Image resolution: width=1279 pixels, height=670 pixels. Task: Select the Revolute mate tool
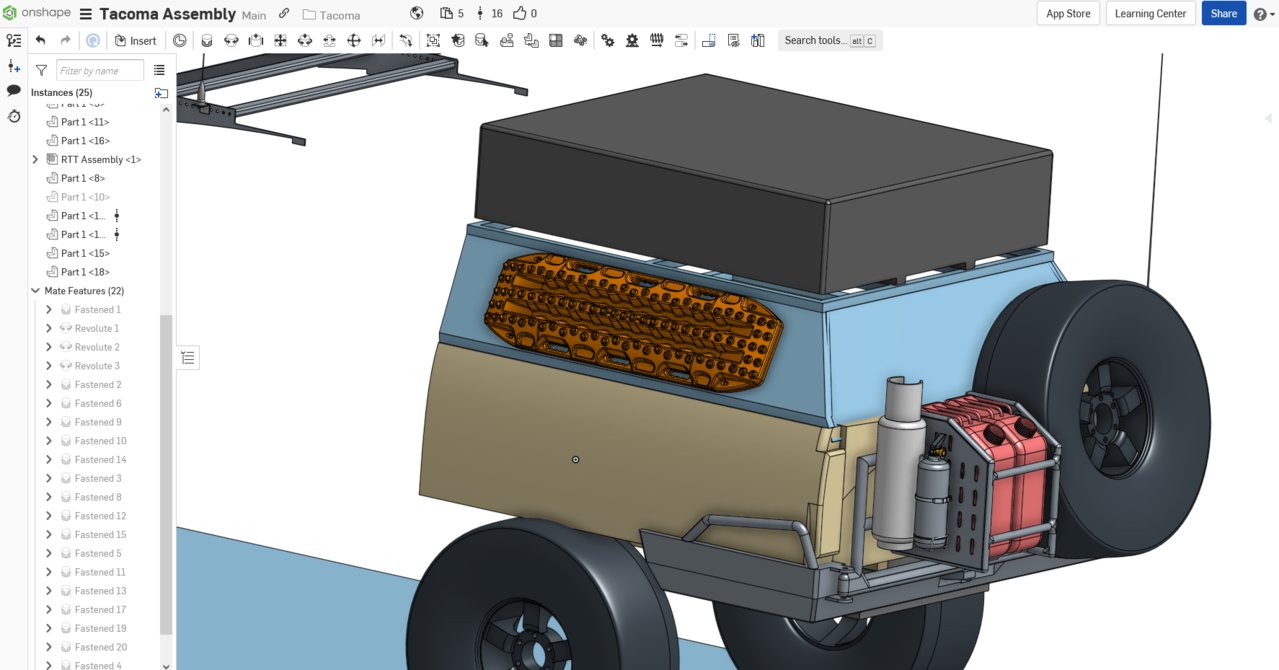(231, 40)
